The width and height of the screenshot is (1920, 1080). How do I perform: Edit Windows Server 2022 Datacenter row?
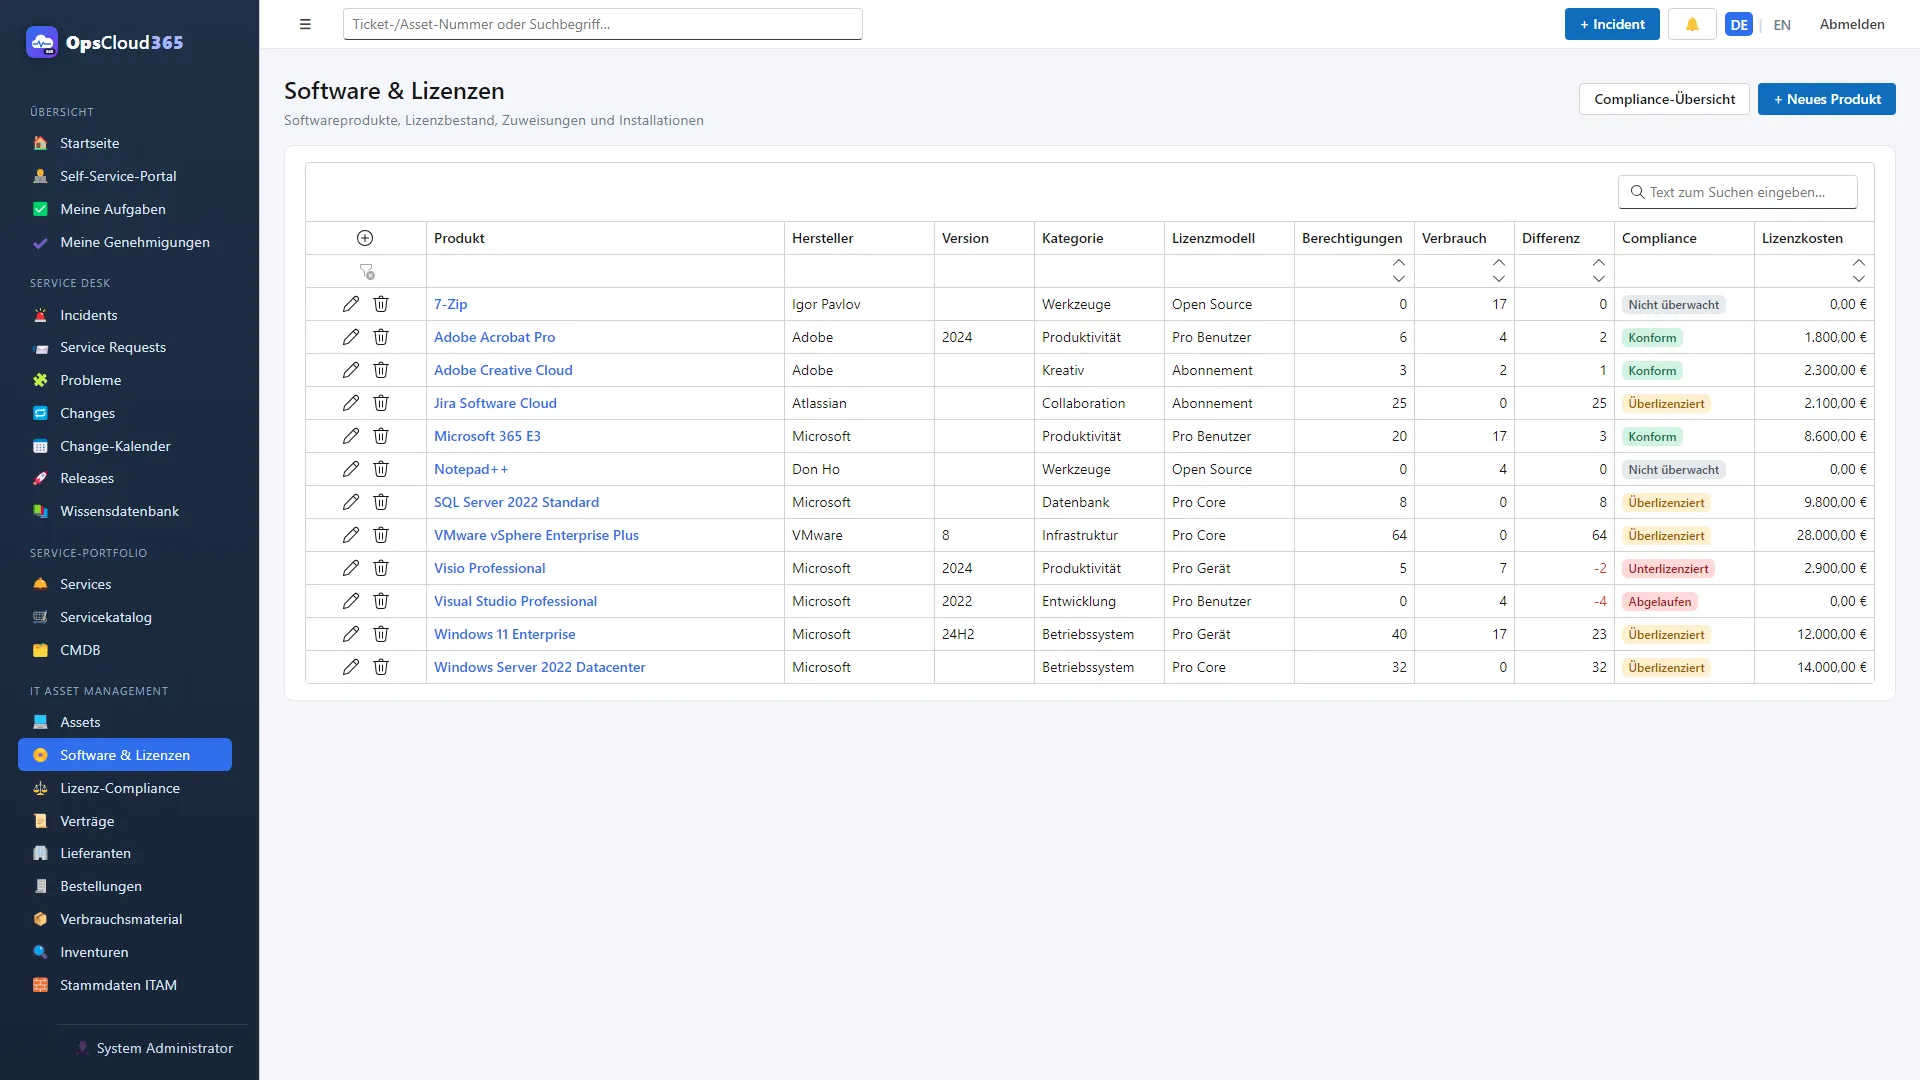tap(351, 667)
